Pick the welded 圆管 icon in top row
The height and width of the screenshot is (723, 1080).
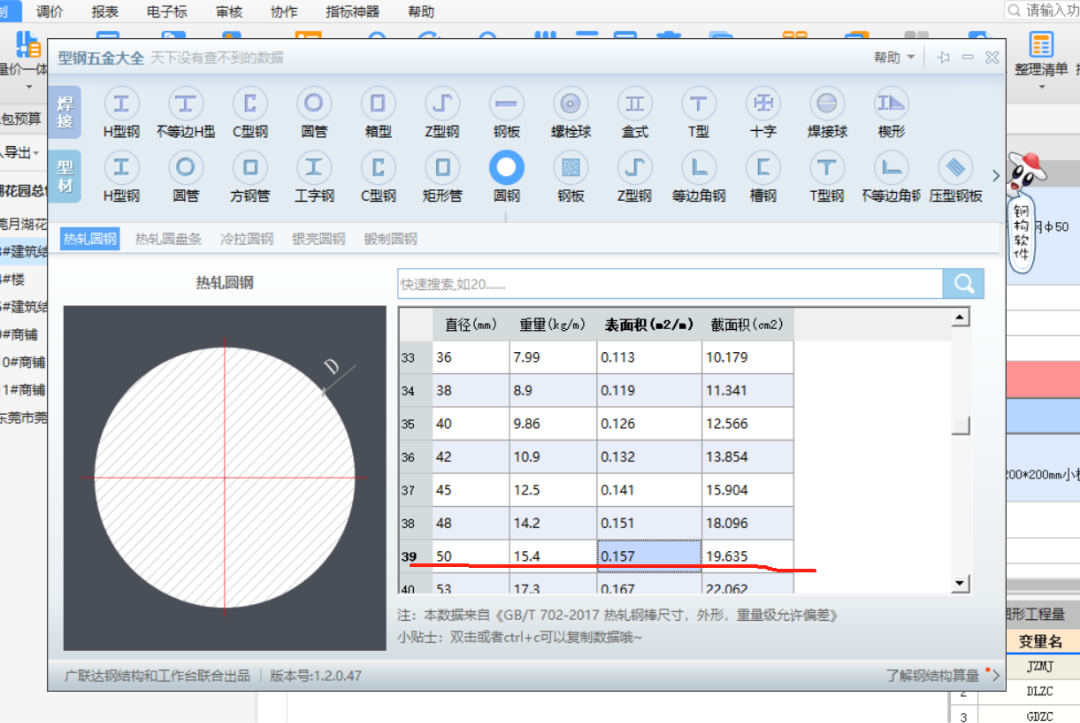coord(314,104)
